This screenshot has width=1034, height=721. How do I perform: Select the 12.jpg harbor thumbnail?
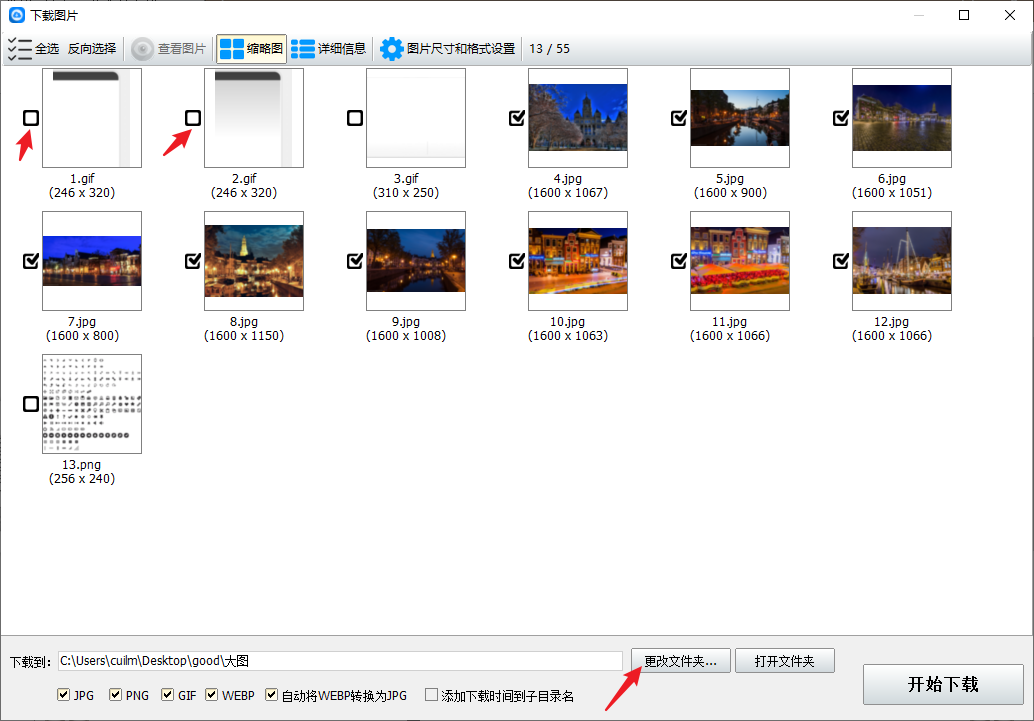click(902, 261)
